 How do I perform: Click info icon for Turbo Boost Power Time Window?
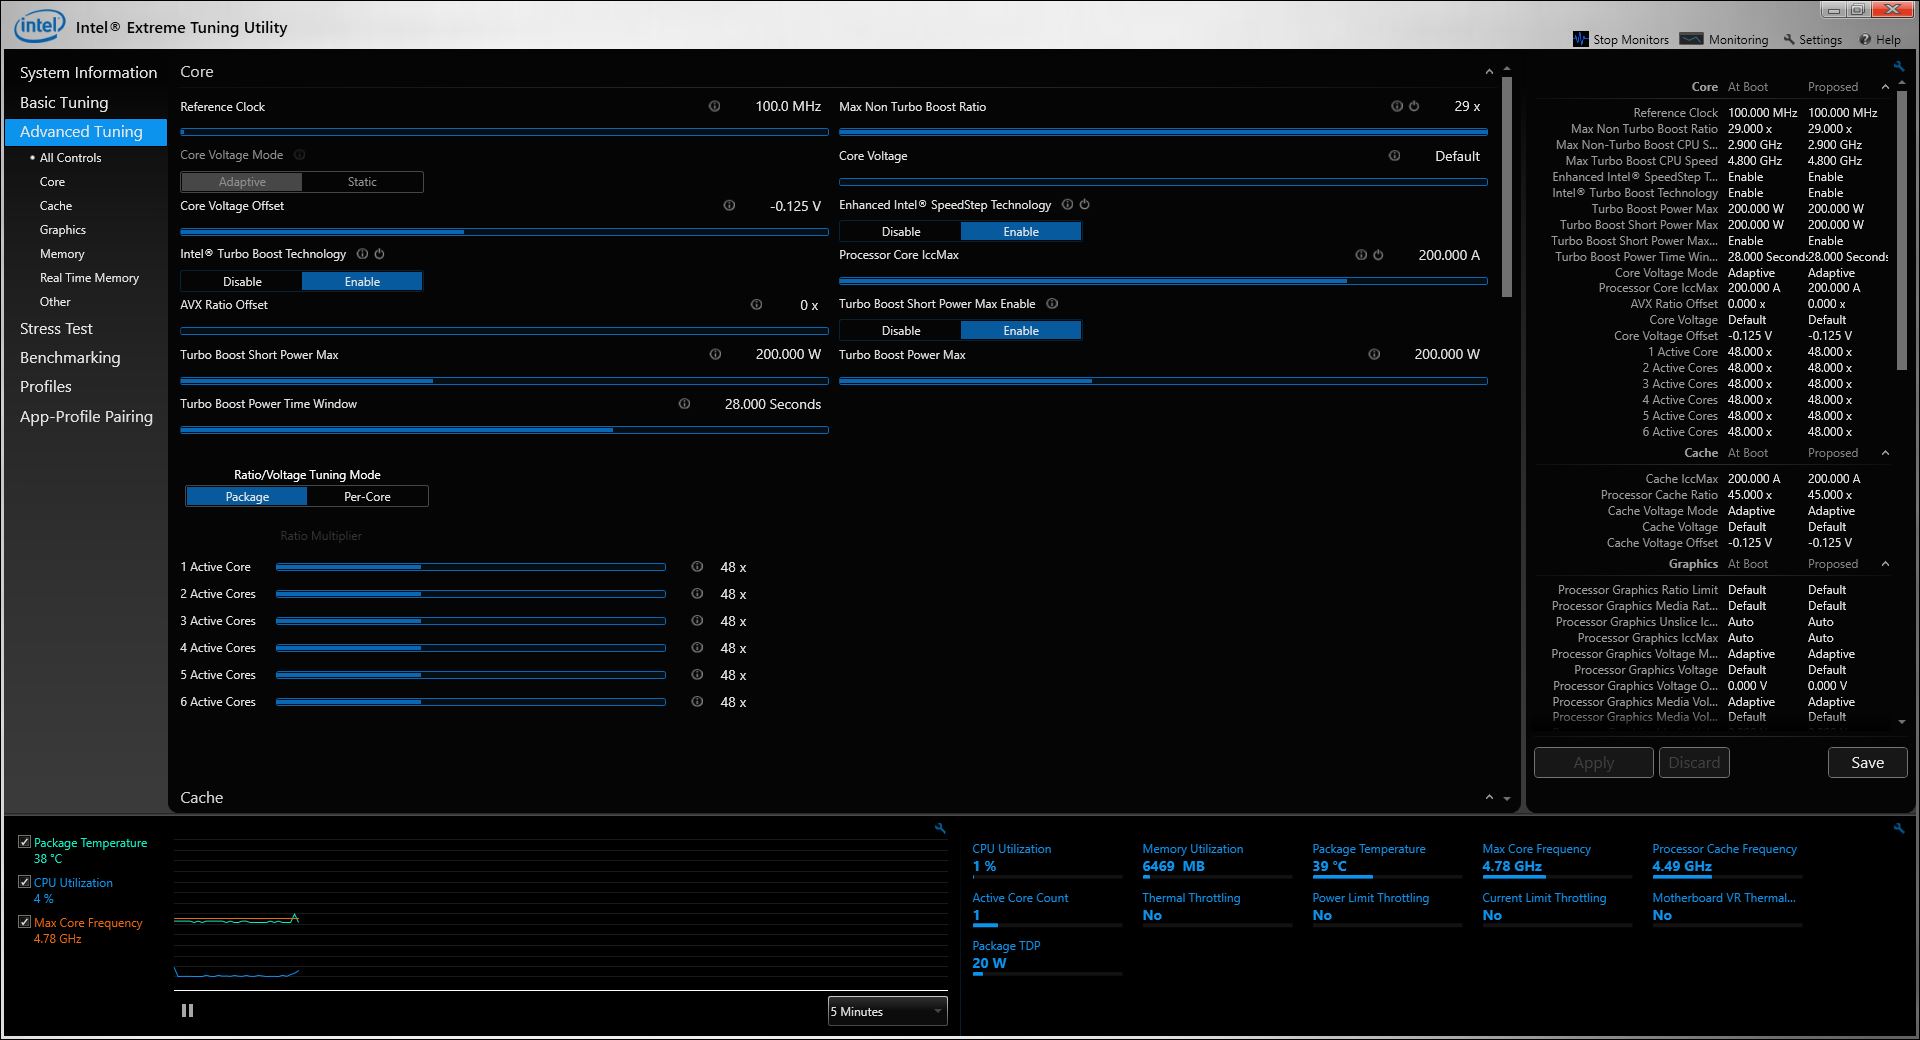click(x=684, y=404)
